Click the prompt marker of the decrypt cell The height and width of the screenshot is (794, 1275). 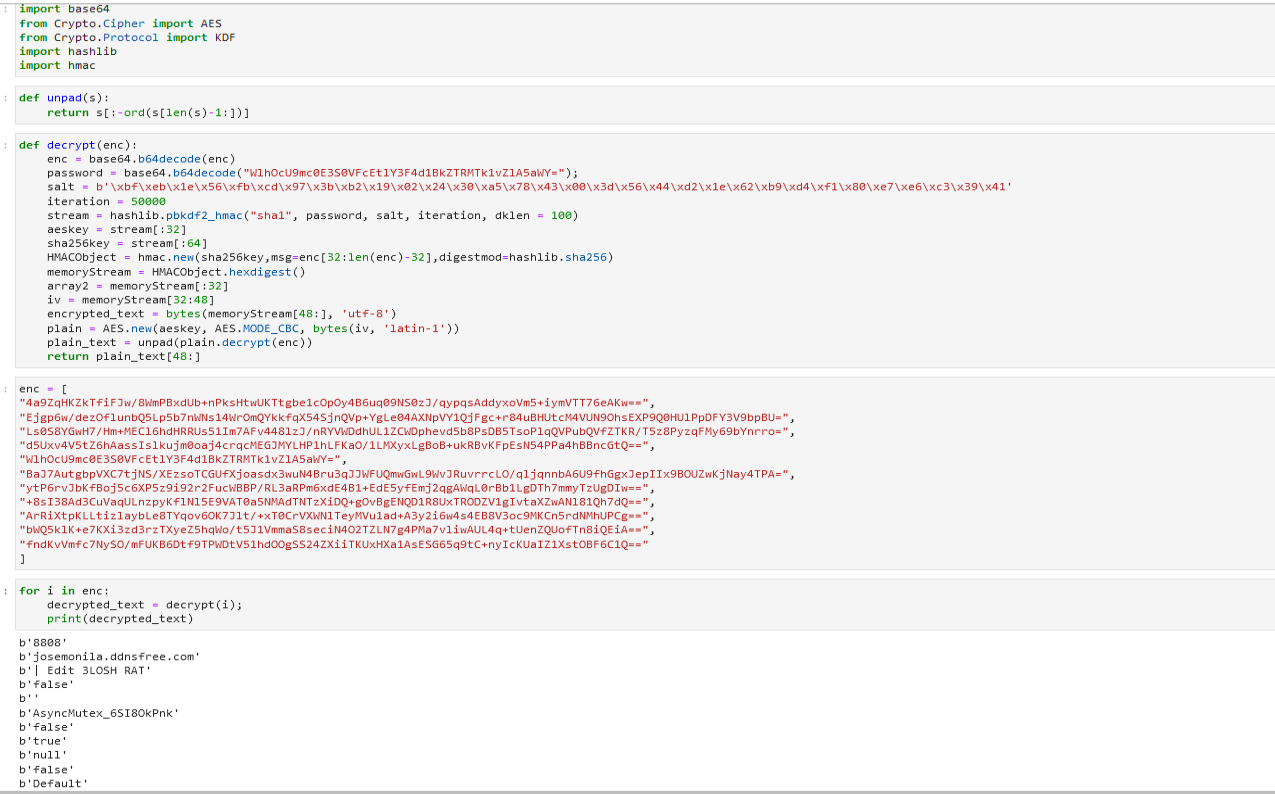(x=5, y=146)
